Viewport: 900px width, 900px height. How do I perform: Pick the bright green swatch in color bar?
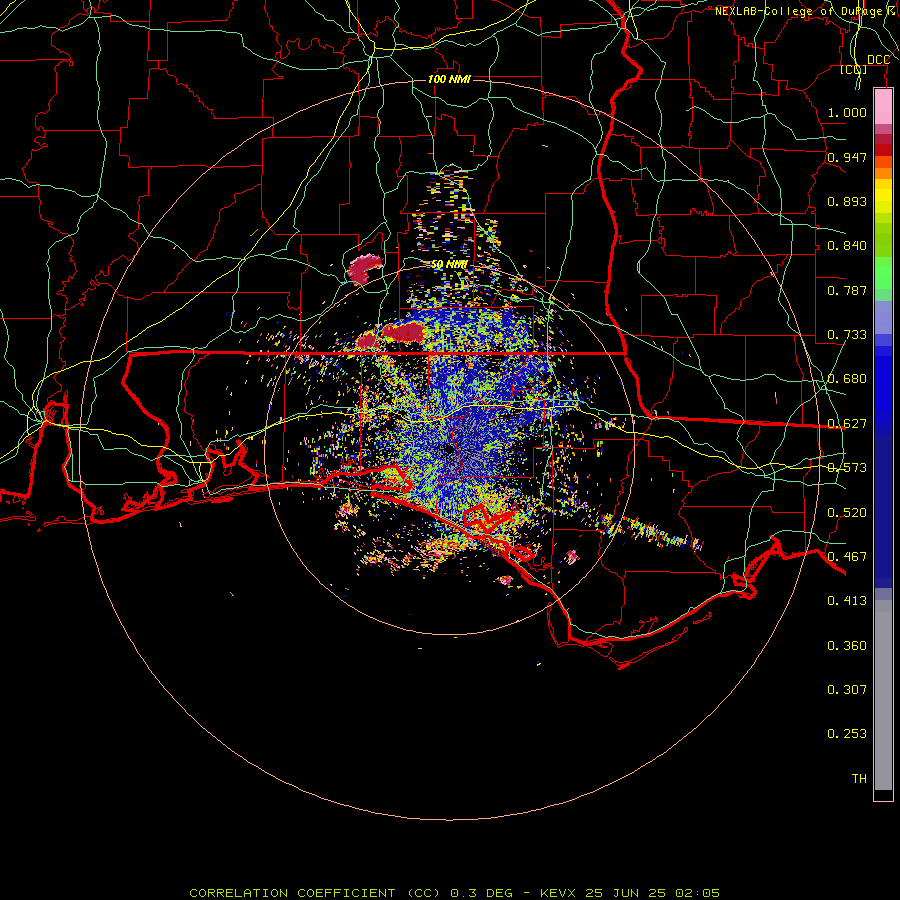point(883,273)
